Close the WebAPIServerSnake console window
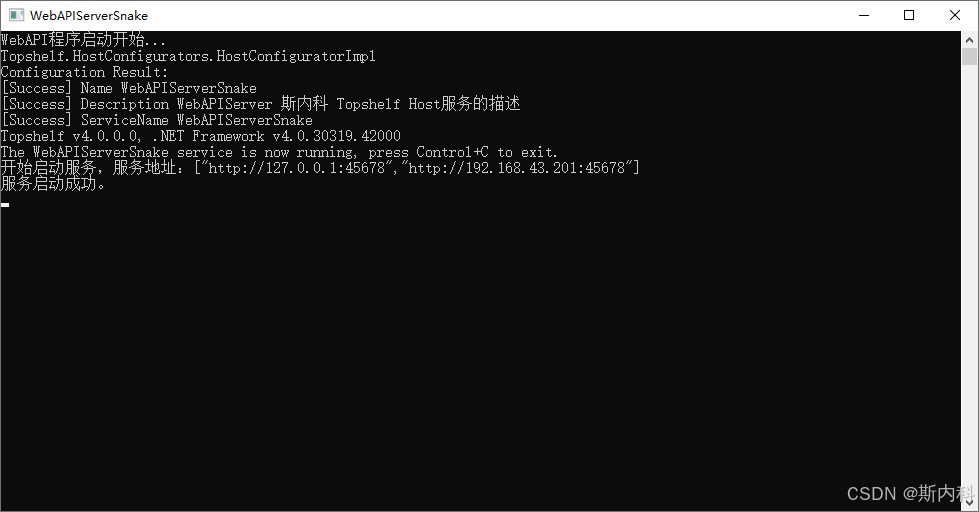This screenshot has width=979, height=512. point(955,15)
